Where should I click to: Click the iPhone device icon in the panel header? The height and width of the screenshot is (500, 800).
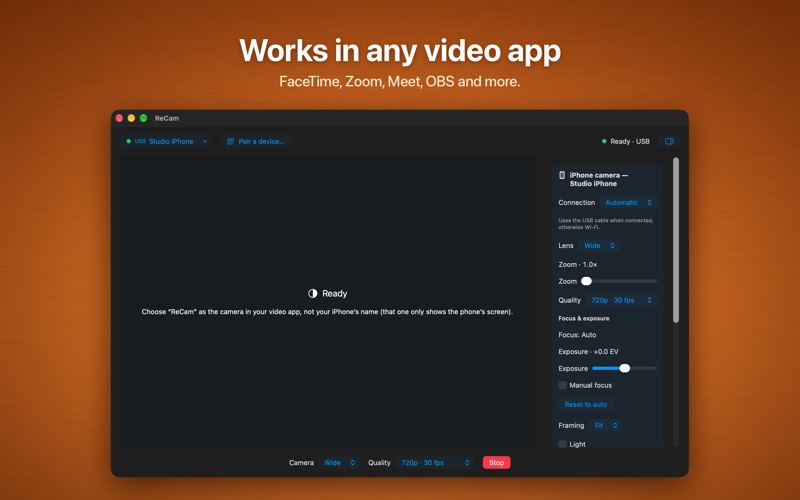[x=562, y=175]
